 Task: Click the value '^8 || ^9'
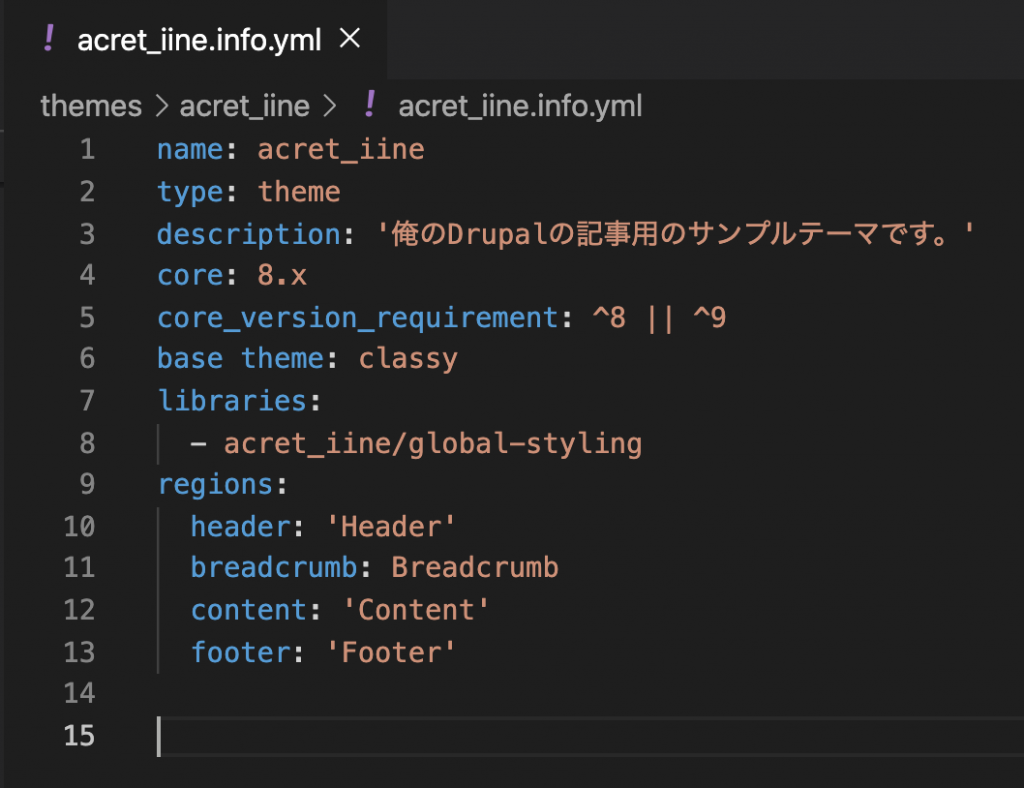click(660, 317)
